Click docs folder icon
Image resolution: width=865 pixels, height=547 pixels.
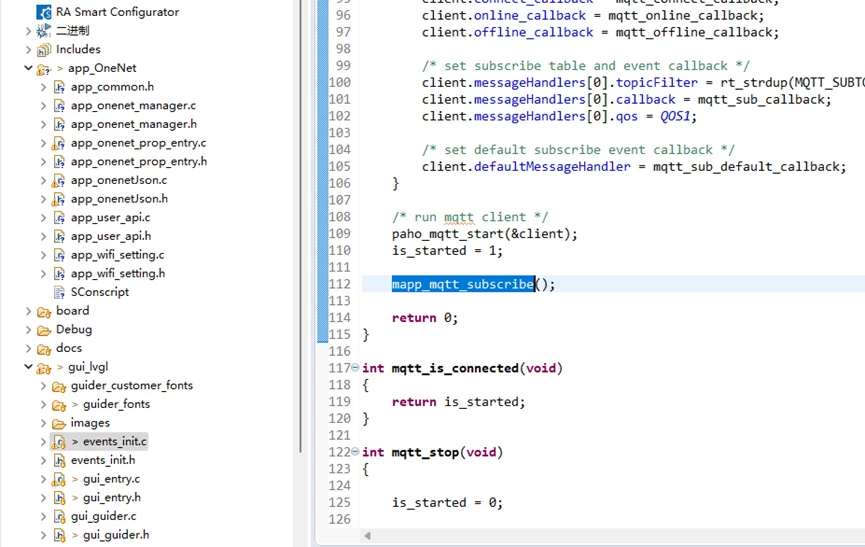coord(44,349)
